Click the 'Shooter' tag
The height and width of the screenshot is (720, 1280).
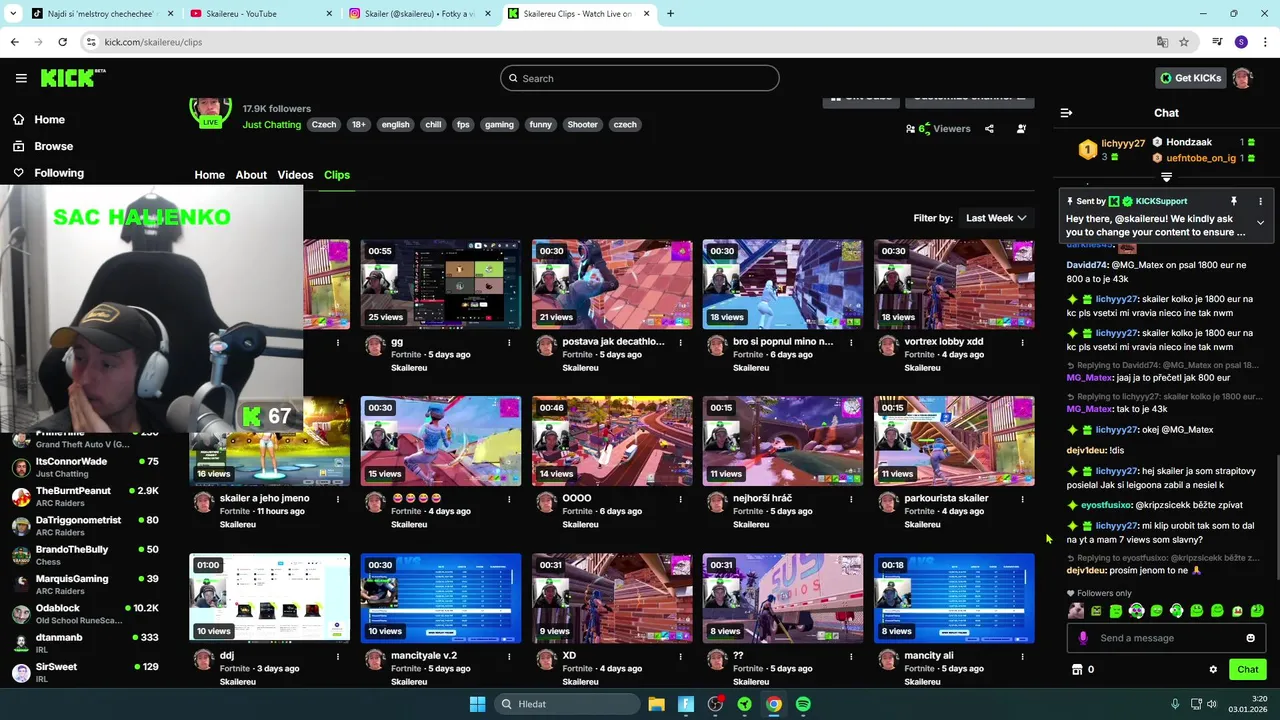[x=582, y=125]
